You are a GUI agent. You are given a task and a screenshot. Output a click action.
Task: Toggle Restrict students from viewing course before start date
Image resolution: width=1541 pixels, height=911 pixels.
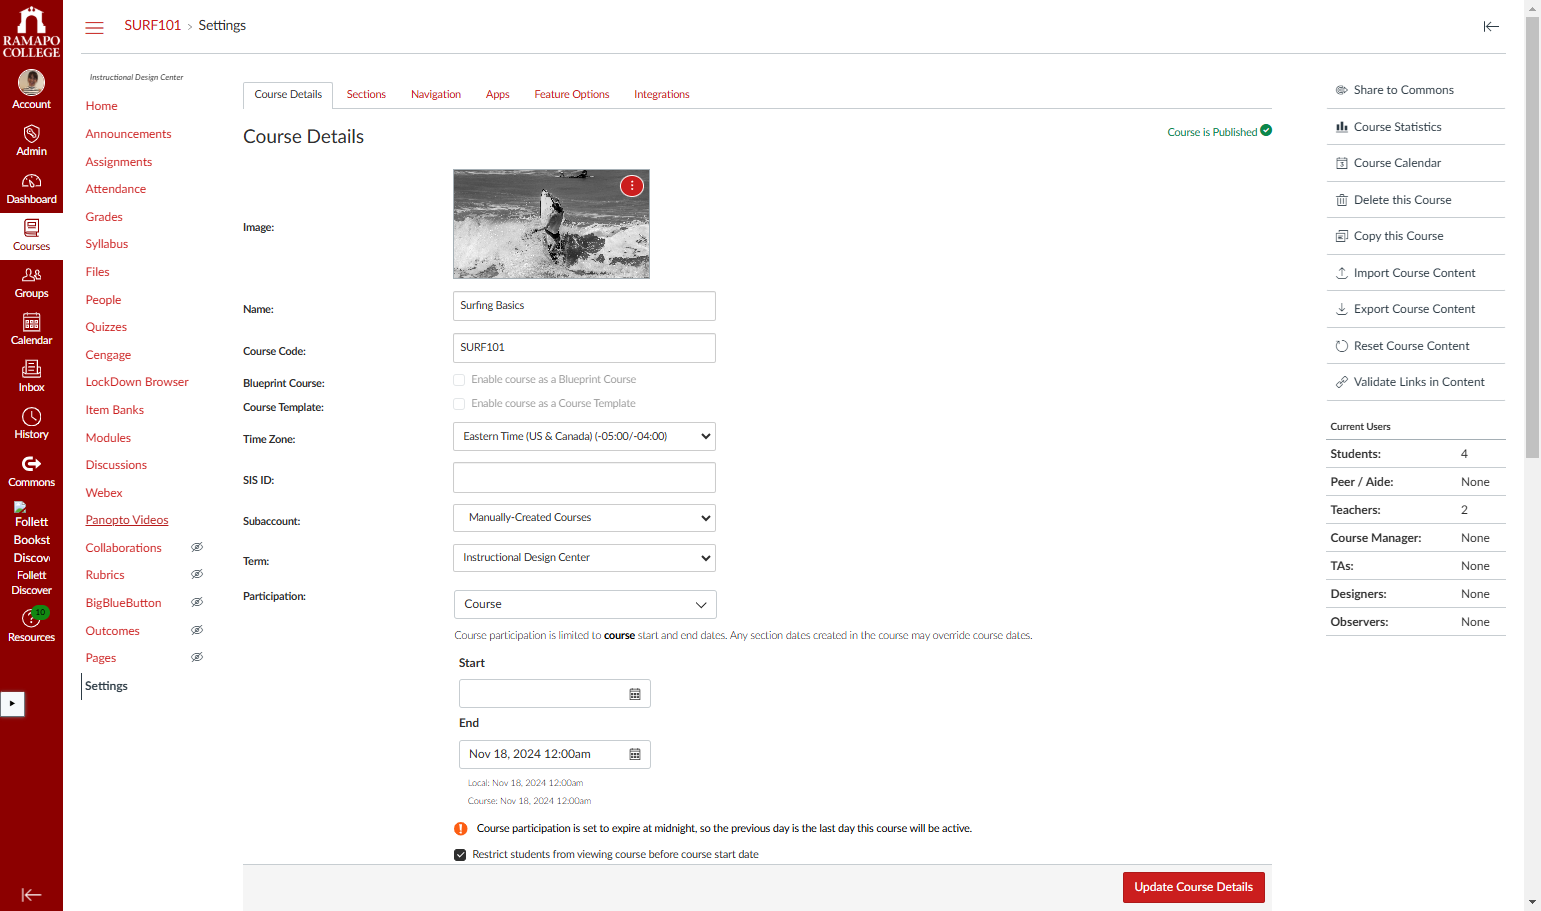pos(460,855)
